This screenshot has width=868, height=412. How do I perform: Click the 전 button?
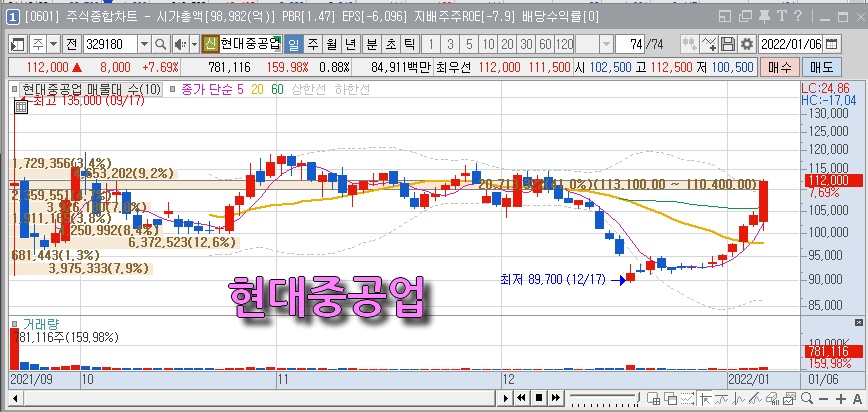pyautogui.click(x=71, y=44)
